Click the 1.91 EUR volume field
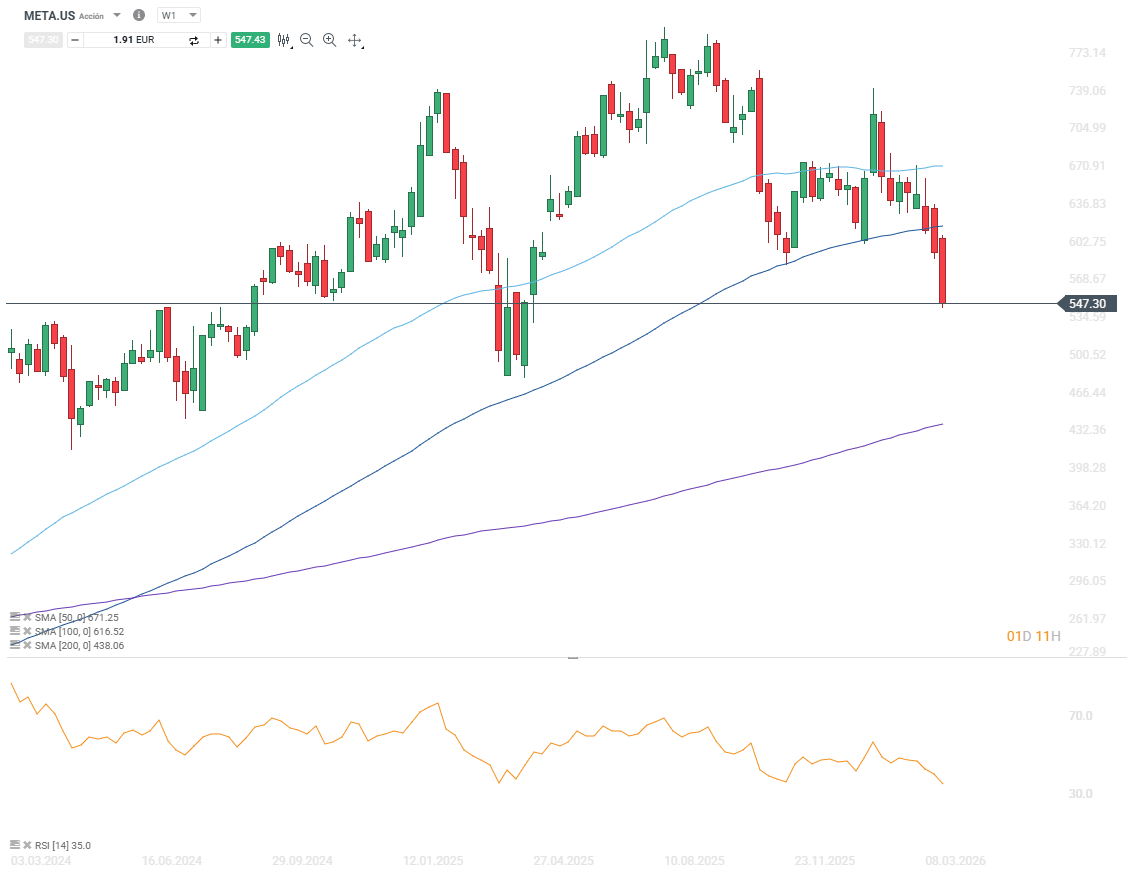Image resolution: width=1127 pixels, height=872 pixels. pyautogui.click(x=135, y=40)
